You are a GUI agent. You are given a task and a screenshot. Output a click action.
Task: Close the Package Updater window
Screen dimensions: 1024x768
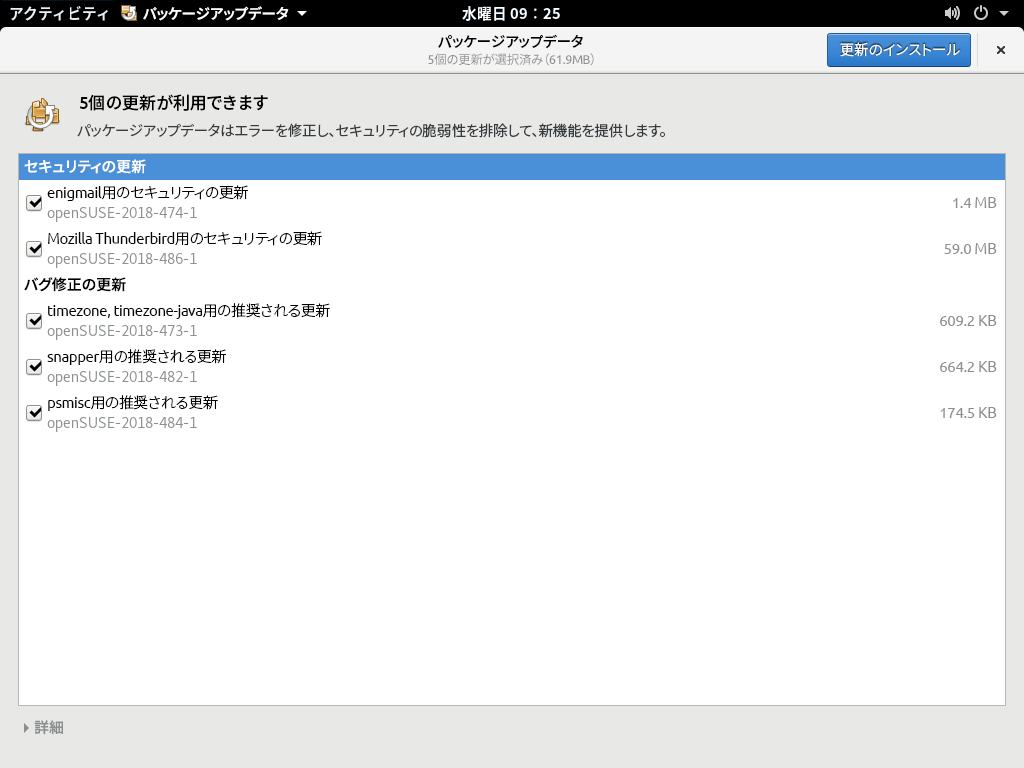point(1000,50)
